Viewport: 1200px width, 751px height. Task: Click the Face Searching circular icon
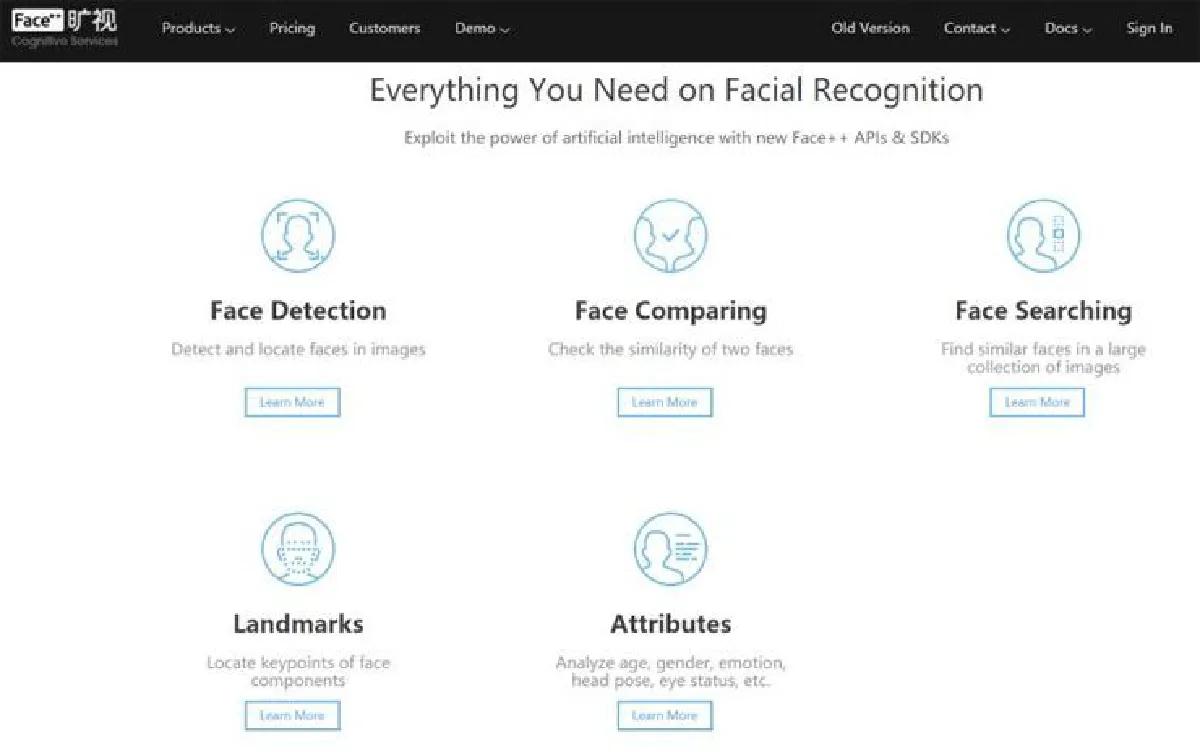[1043, 235]
